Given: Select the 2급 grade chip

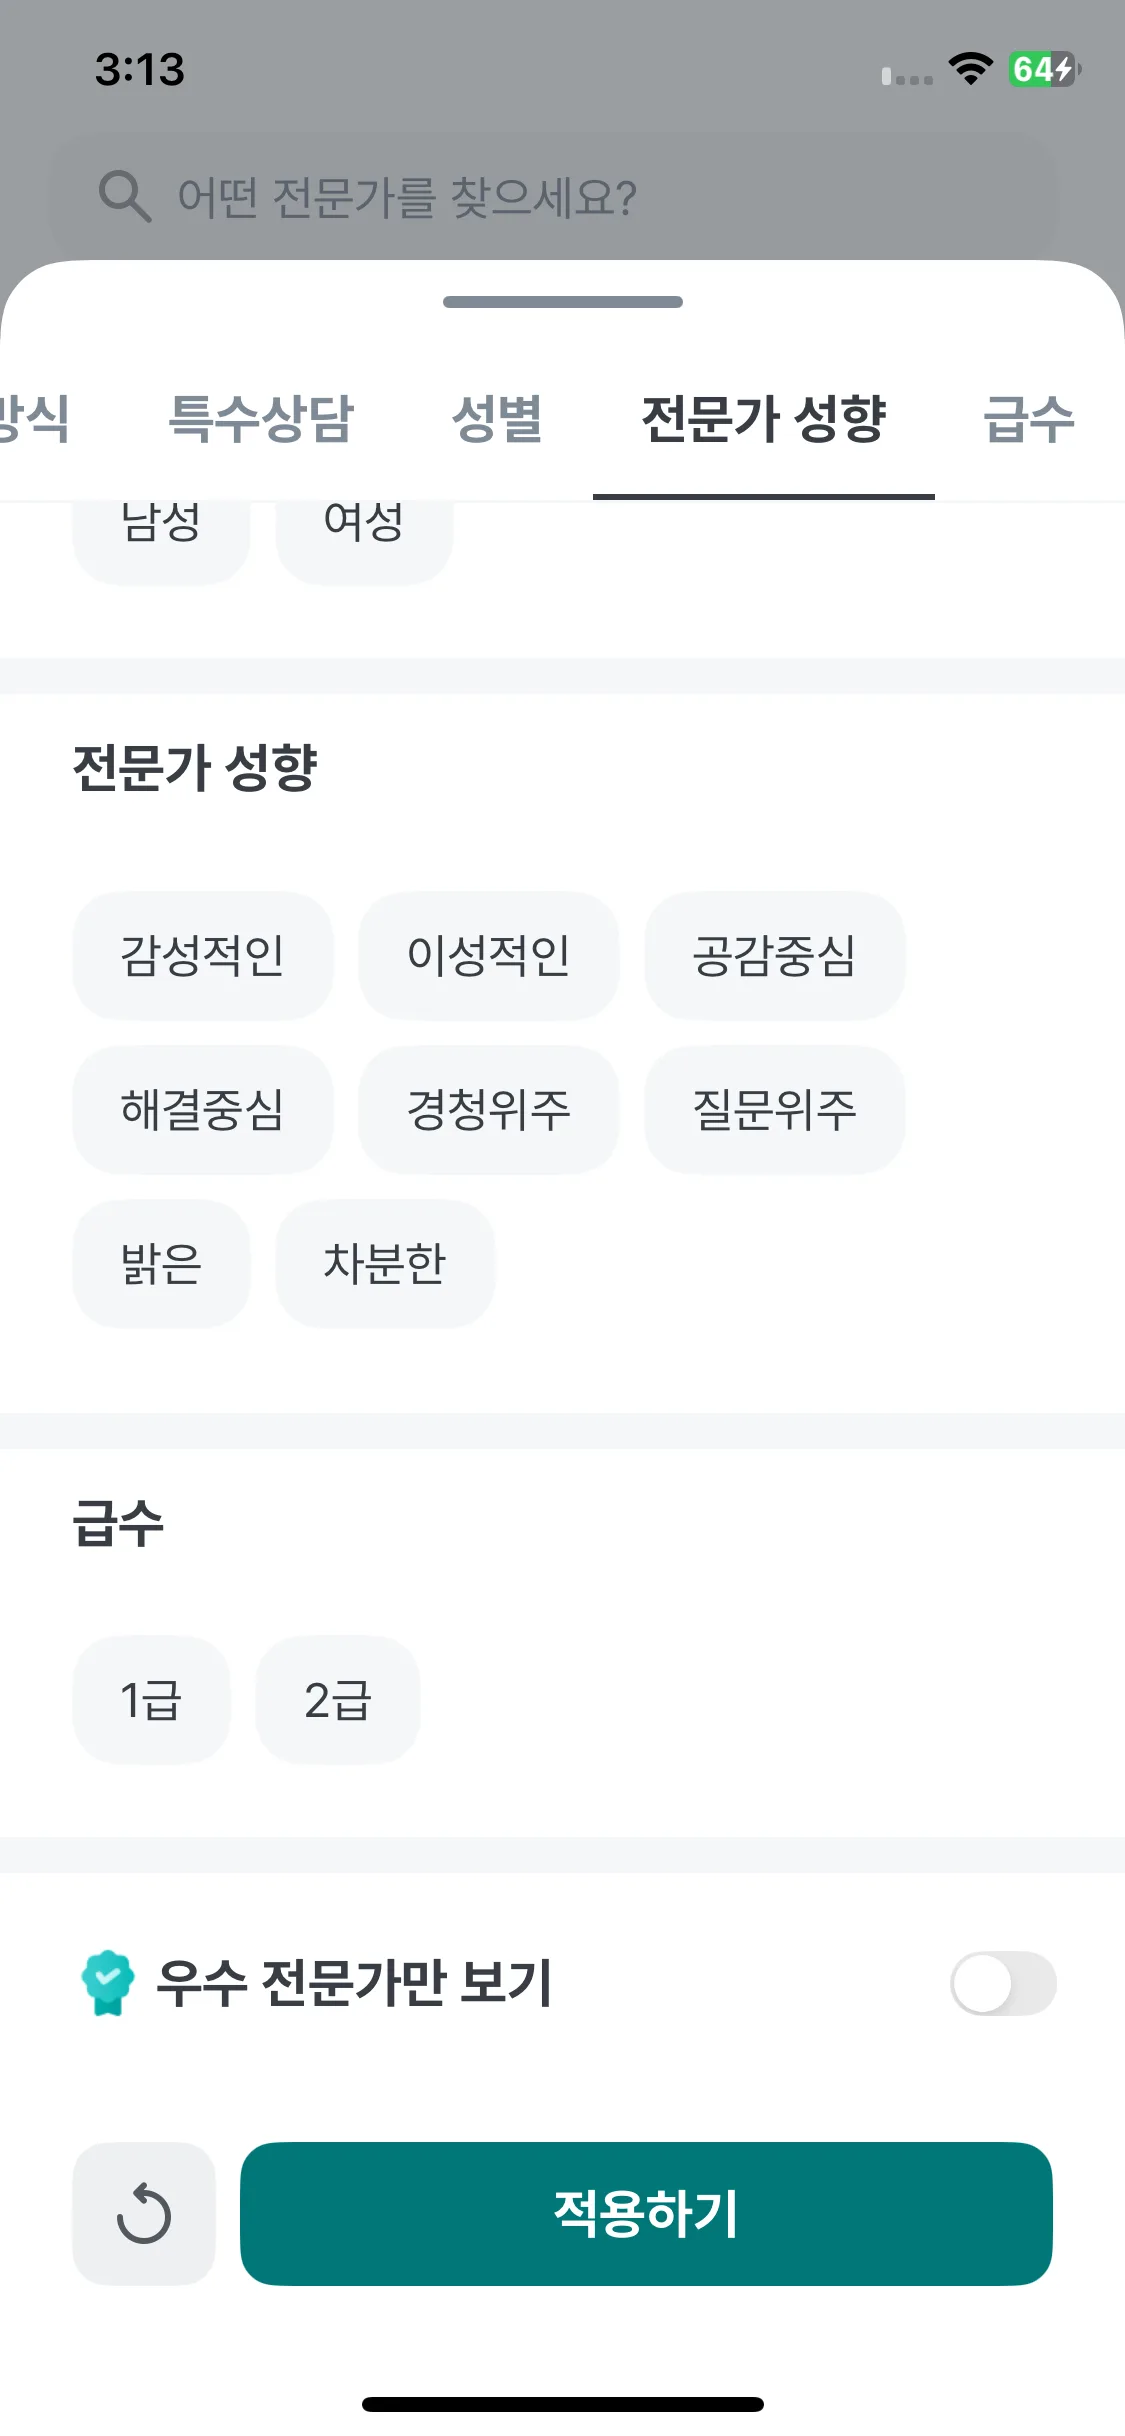Looking at the screenshot, I should pos(338,1700).
